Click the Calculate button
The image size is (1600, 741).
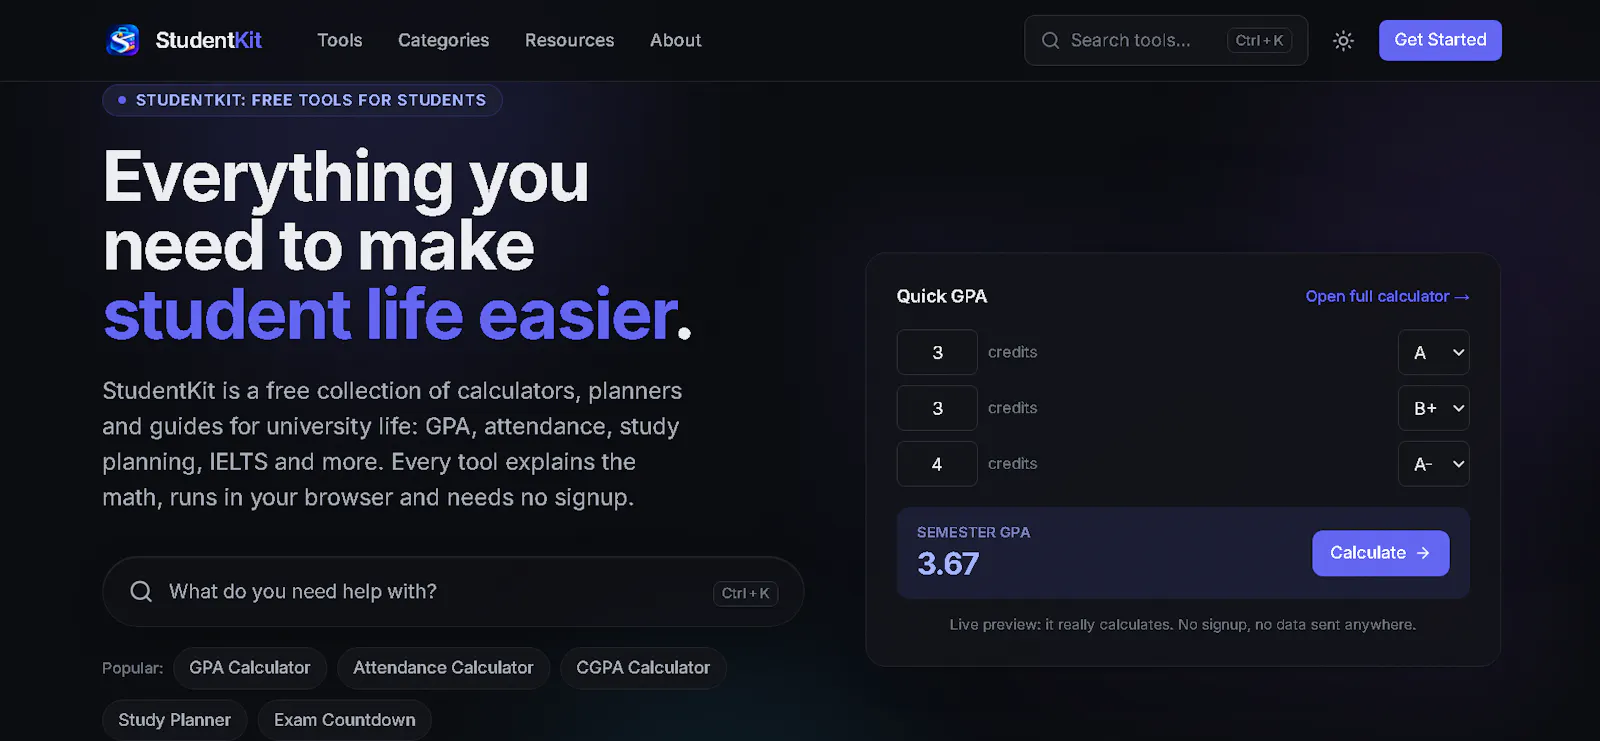[1380, 553]
